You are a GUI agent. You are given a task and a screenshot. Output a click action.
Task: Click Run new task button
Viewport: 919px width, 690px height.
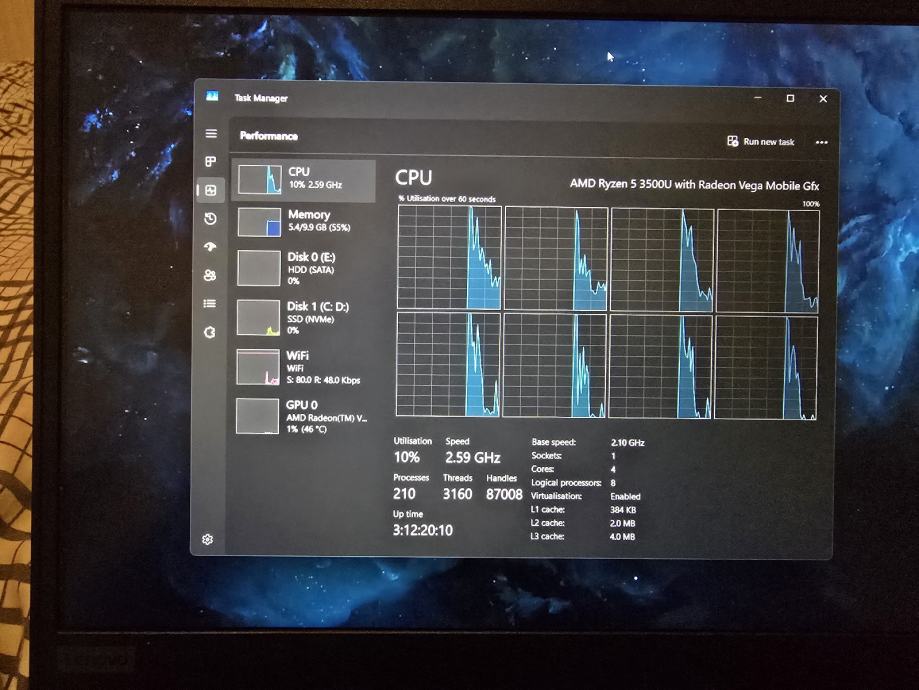click(760, 141)
